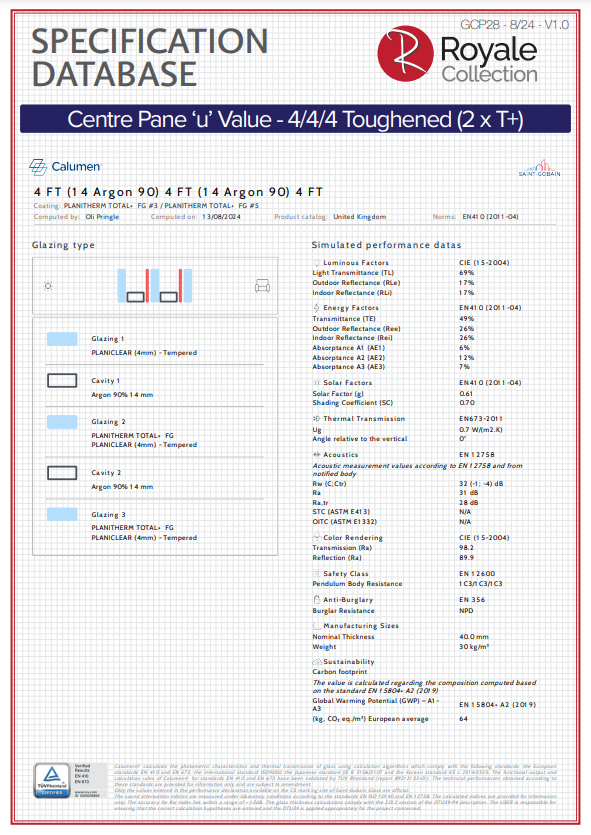This screenshot has height=835, width=591.
Task: Click the Solar Factor (g) value '0.61'
Action: 466,394
